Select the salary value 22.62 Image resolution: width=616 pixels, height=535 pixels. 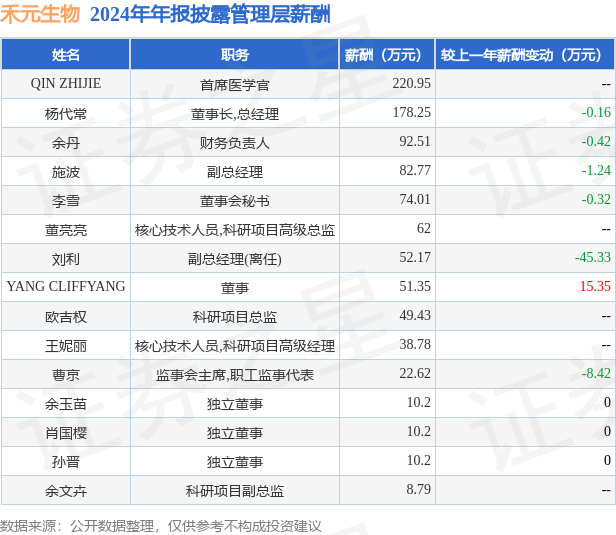pos(415,374)
